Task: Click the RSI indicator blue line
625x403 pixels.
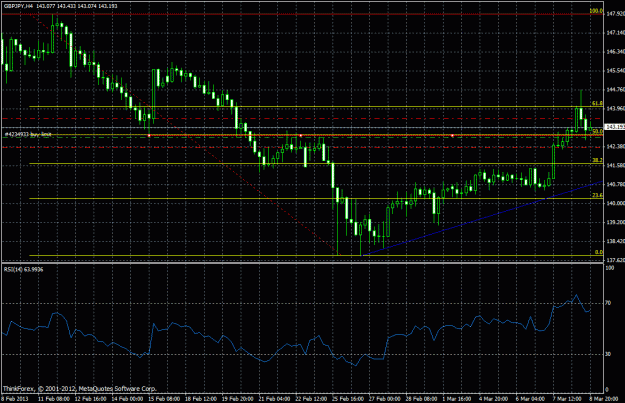Action: pyautogui.click(x=296, y=330)
